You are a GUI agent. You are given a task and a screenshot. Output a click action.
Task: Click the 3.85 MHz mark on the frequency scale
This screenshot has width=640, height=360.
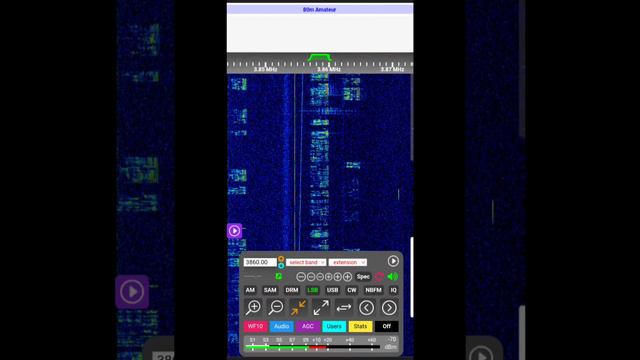pos(265,69)
